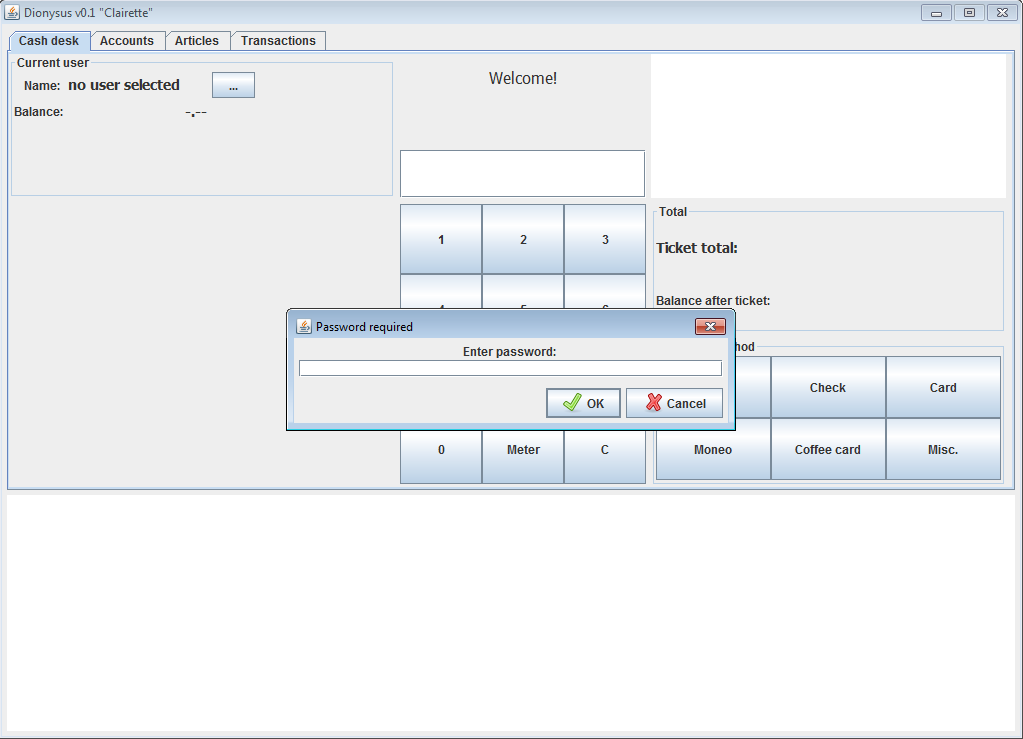Maximize the Dionysus main window
Viewport: 1023px width, 739px height.
pyautogui.click(x=970, y=12)
